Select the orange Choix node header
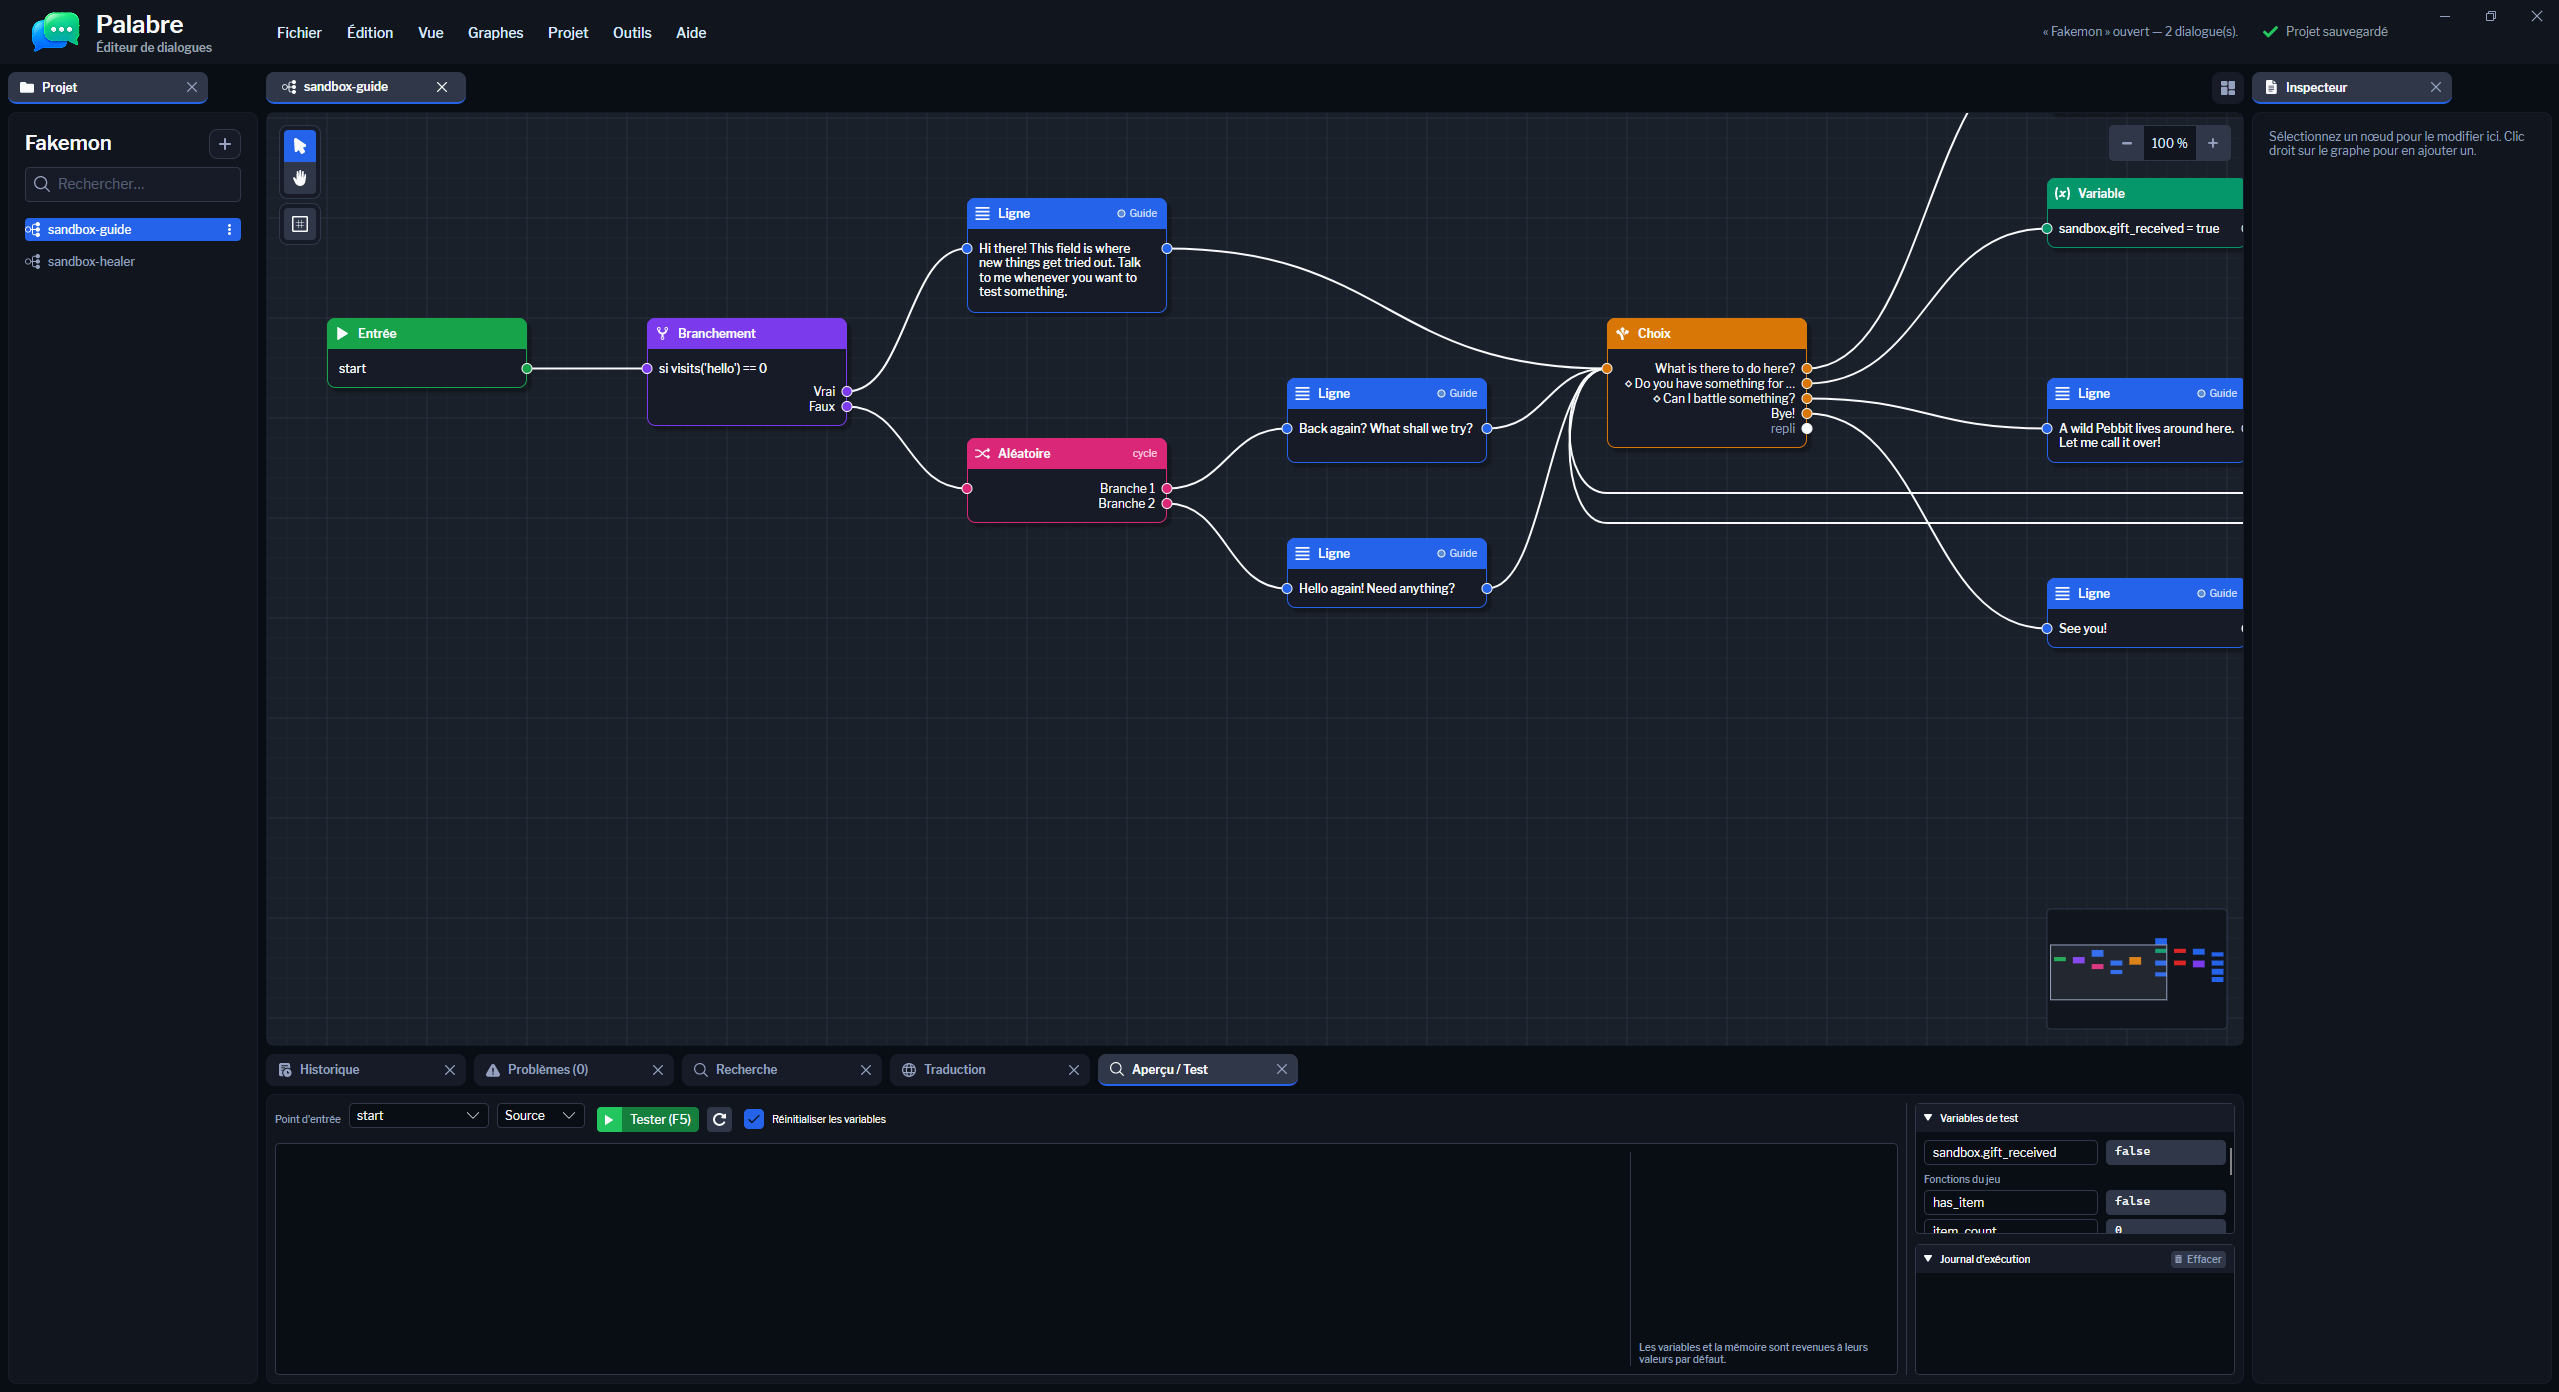 click(x=1707, y=334)
